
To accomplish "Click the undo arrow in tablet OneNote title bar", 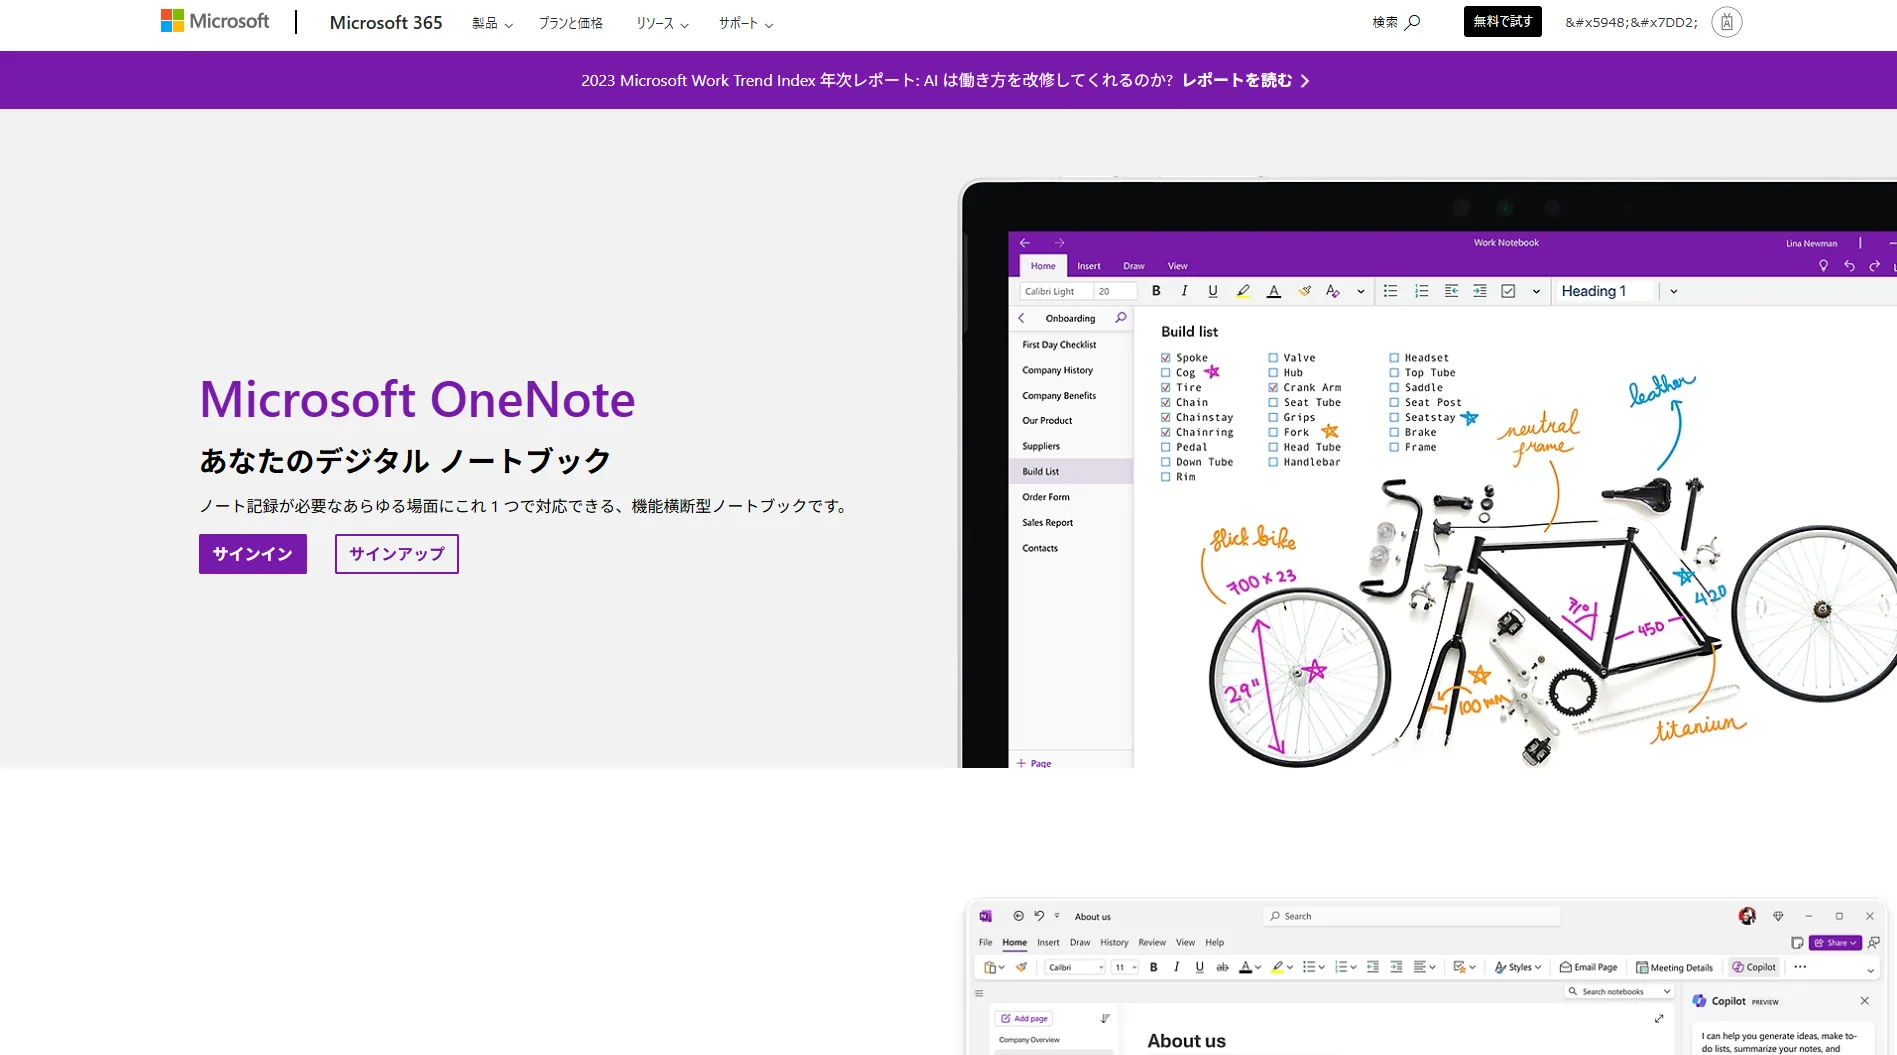I will tap(1849, 266).
